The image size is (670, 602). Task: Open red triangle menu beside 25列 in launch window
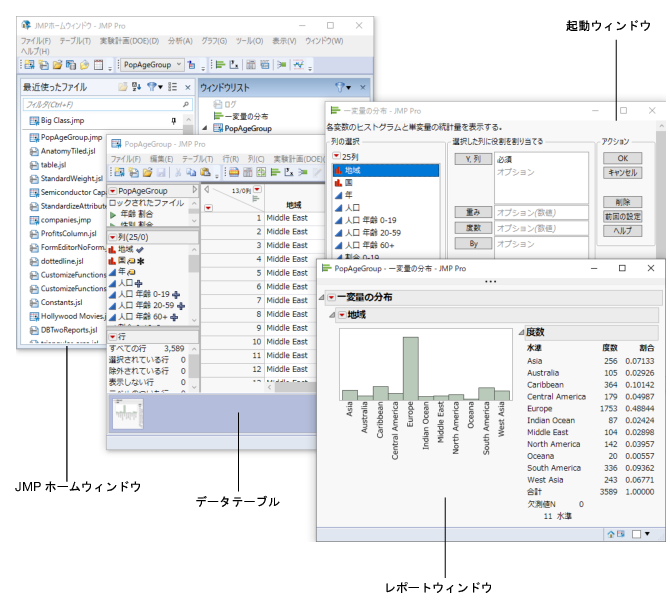pos(336,156)
